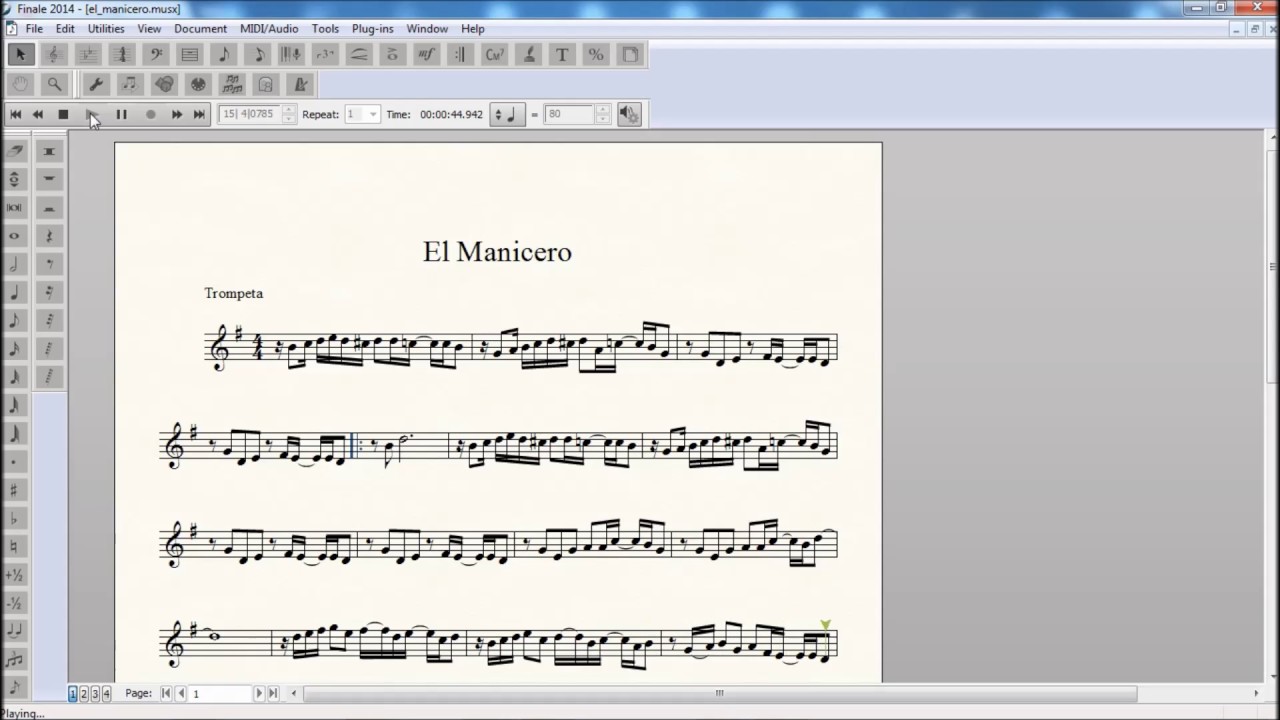Viewport: 1280px width, 720px height.
Task: Open the File menu
Action: click(34, 29)
